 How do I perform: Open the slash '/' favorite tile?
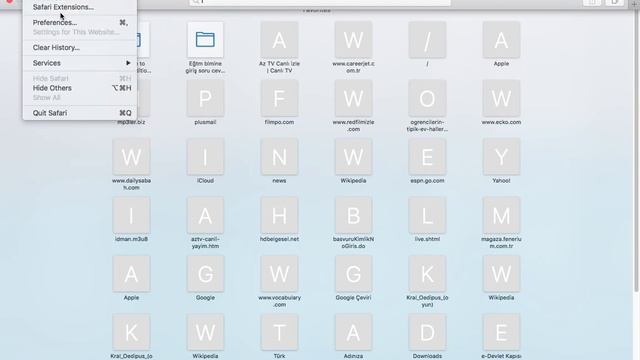pos(427,40)
